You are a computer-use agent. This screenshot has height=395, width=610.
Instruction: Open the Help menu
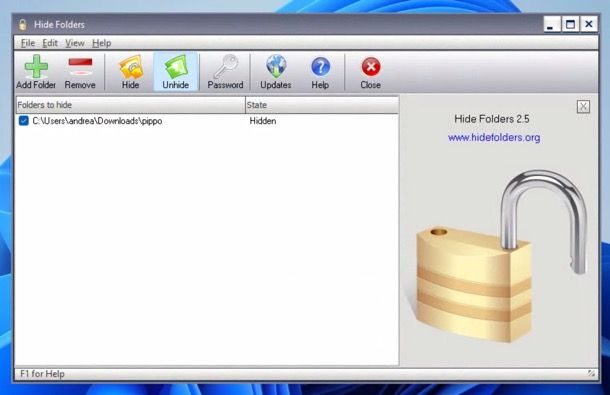coord(102,43)
